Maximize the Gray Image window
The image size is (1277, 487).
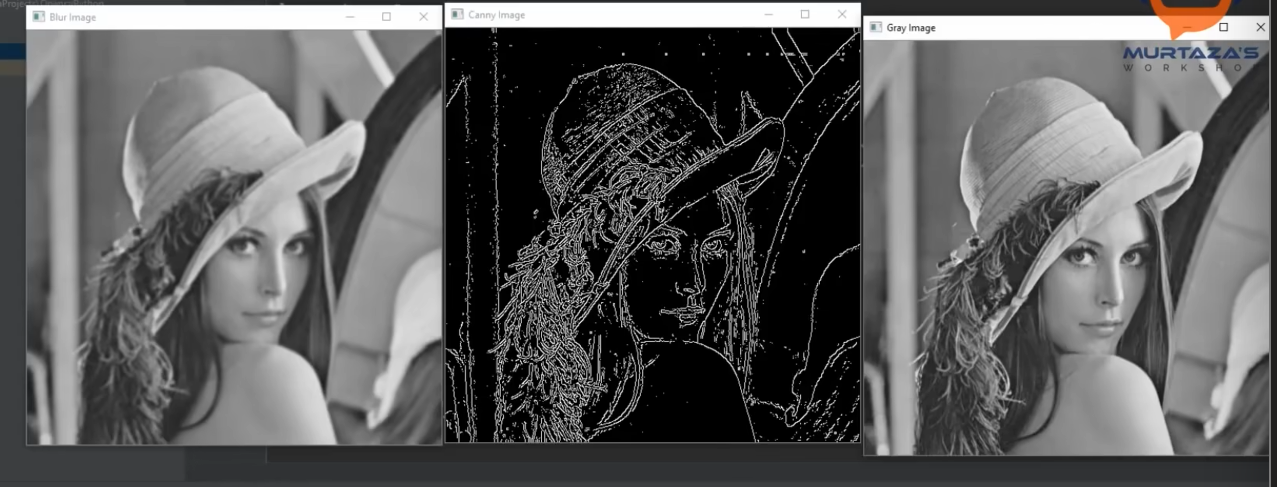coord(1223,28)
